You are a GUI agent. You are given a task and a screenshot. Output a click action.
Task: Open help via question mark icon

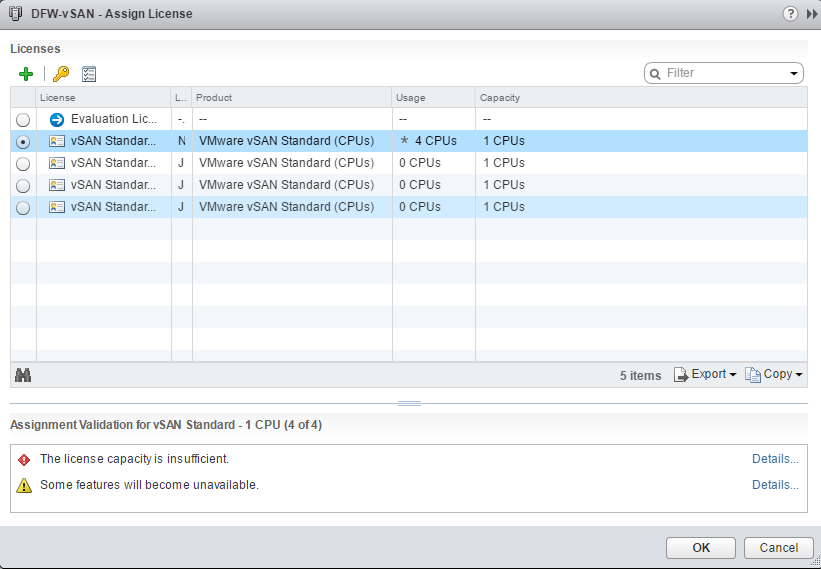point(790,14)
